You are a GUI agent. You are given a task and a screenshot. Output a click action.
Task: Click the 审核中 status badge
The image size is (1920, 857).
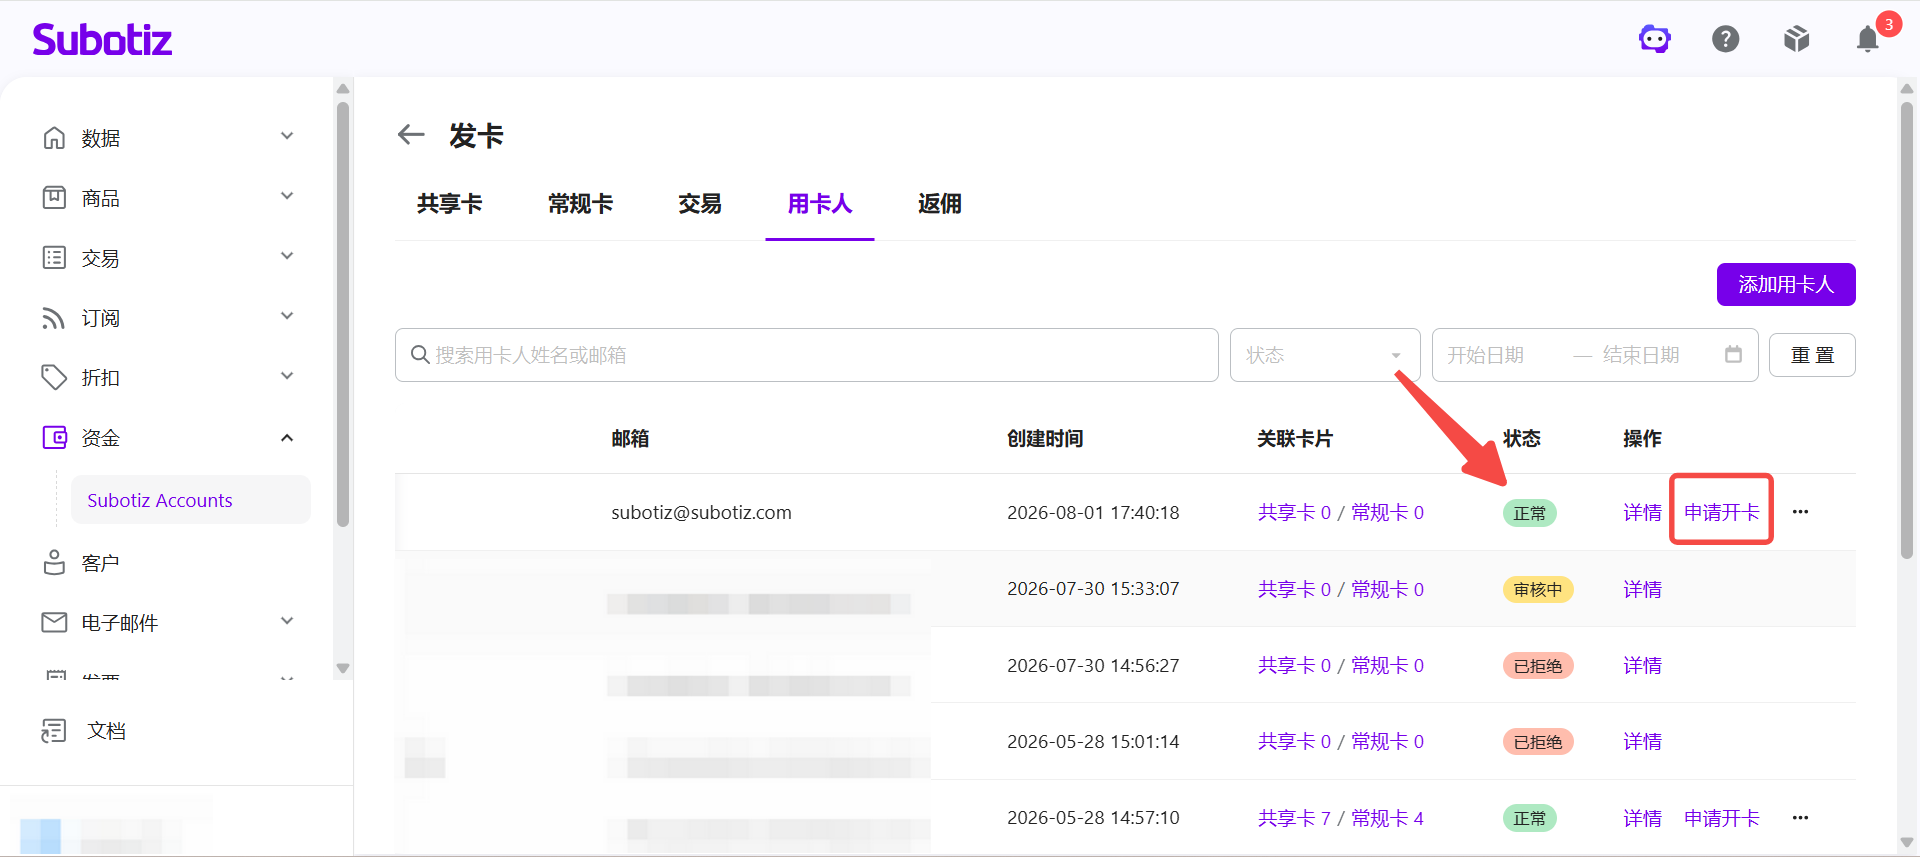[x=1538, y=589]
